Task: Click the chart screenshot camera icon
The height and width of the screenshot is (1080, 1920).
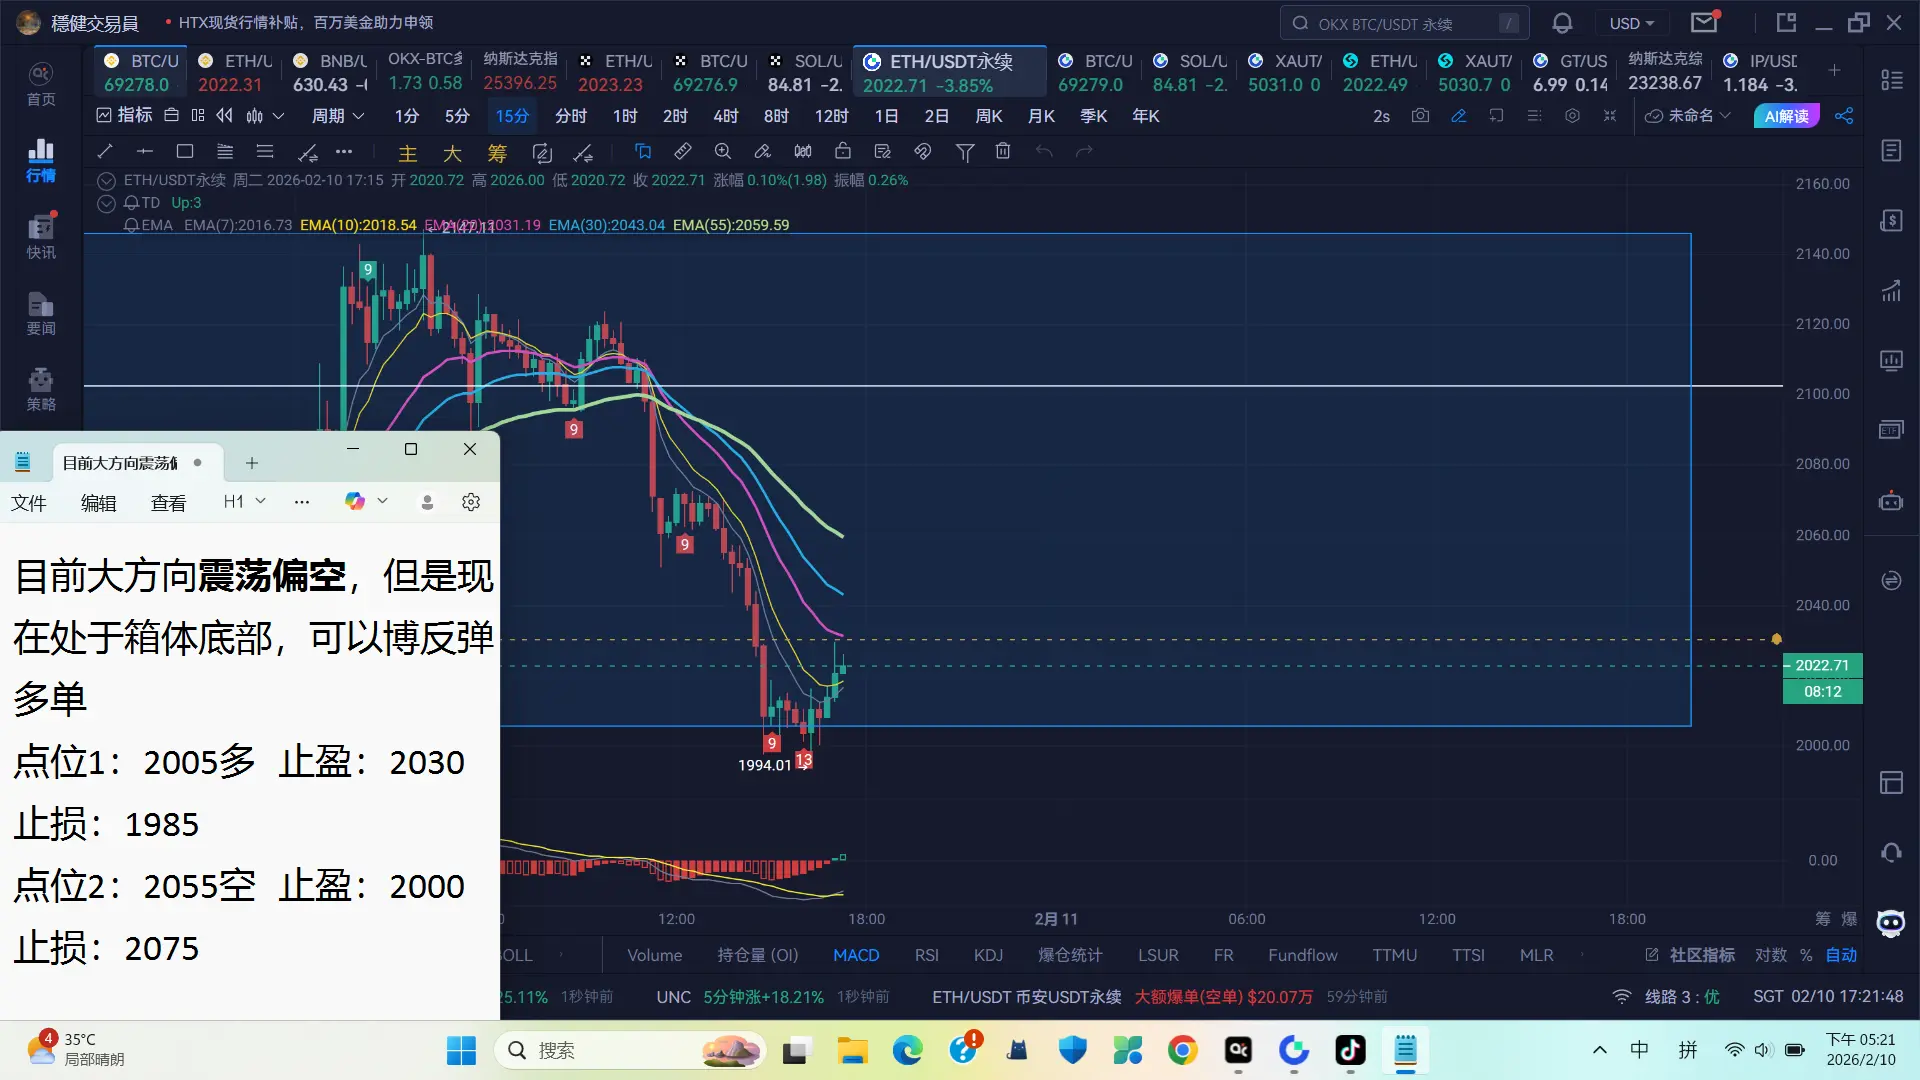Action: 1420,116
